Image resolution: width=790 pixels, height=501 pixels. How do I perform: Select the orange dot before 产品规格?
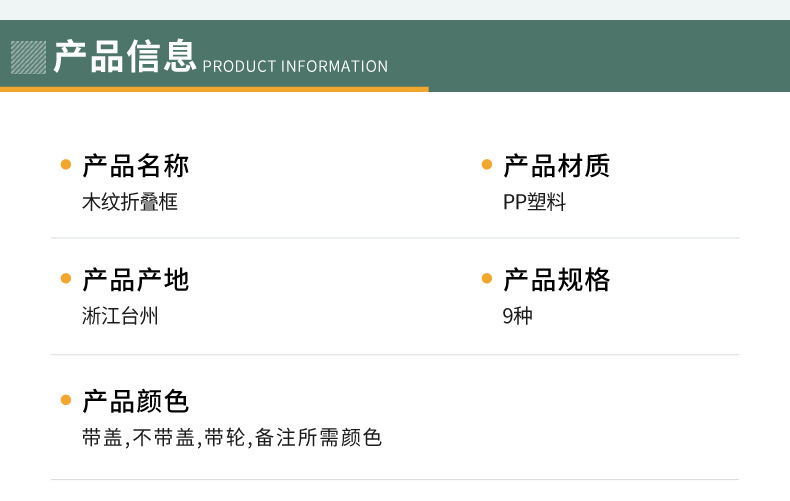coord(487,280)
